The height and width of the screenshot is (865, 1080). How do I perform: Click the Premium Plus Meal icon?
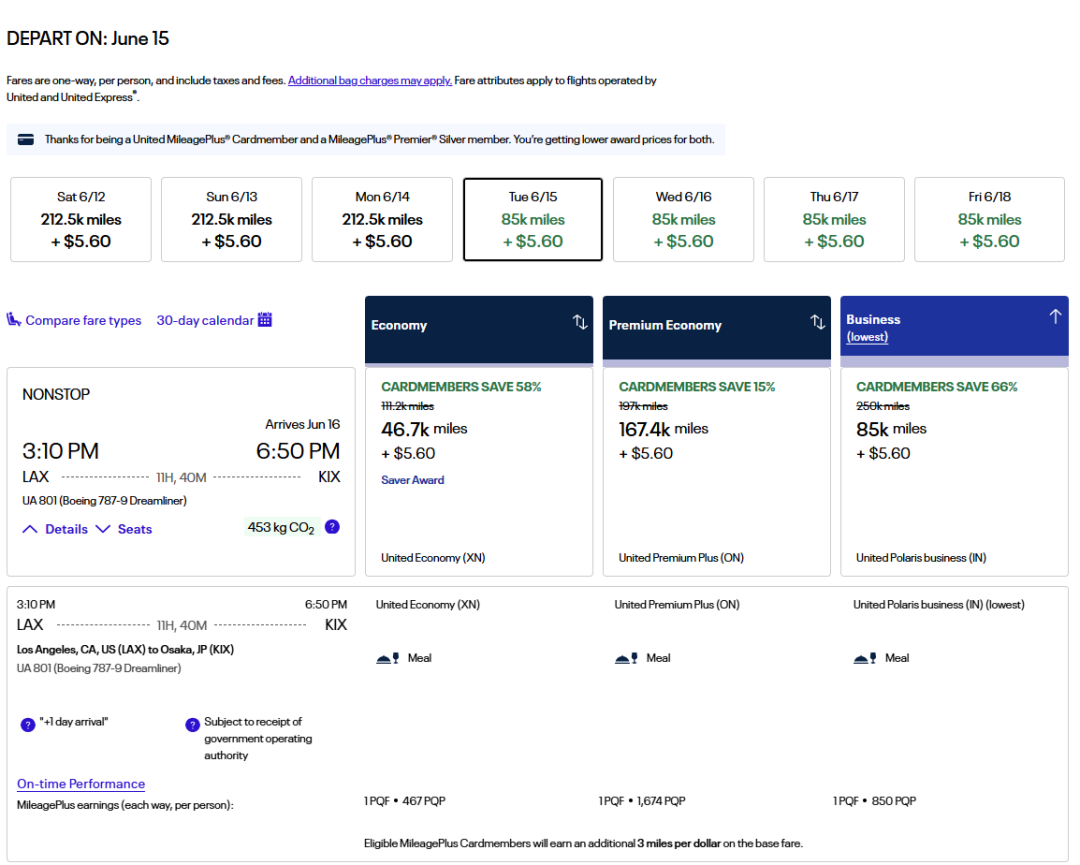(x=626, y=658)
